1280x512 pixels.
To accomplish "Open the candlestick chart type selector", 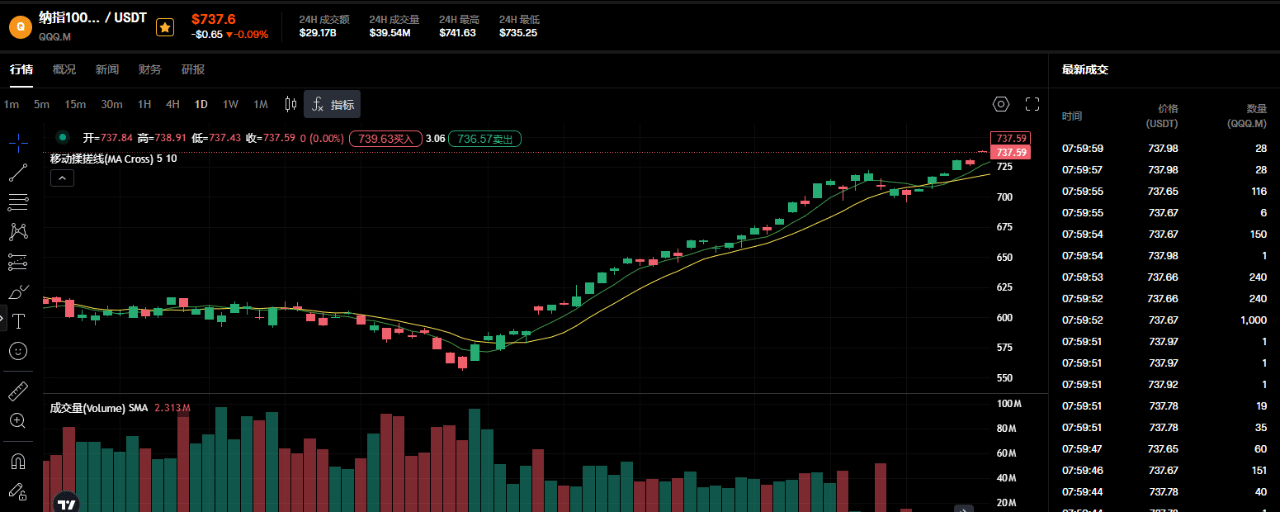I will coord(291,104).
